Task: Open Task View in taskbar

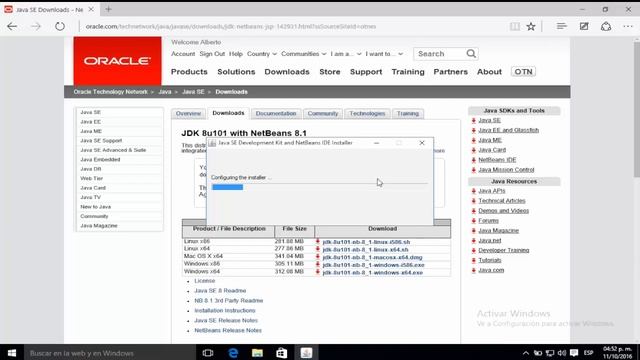Action: coord(208,353)
